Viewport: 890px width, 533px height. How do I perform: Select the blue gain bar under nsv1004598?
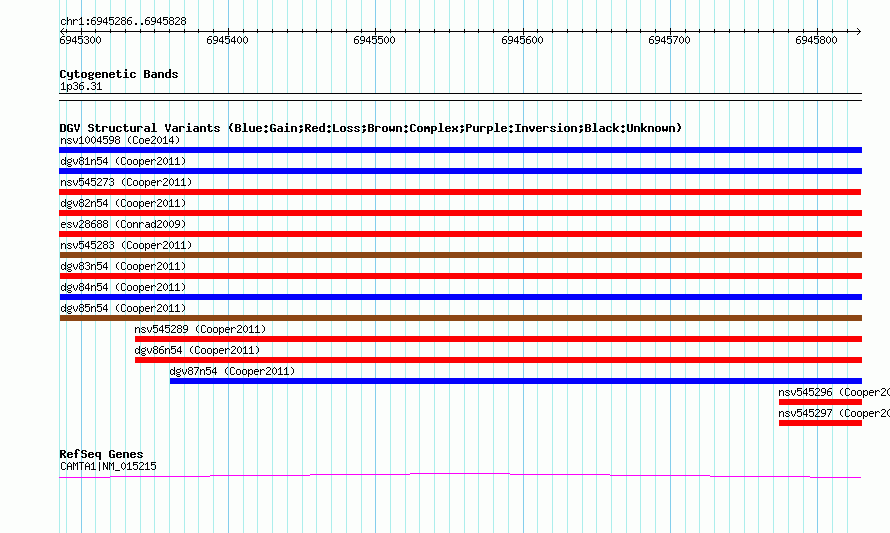click(460, 150)
